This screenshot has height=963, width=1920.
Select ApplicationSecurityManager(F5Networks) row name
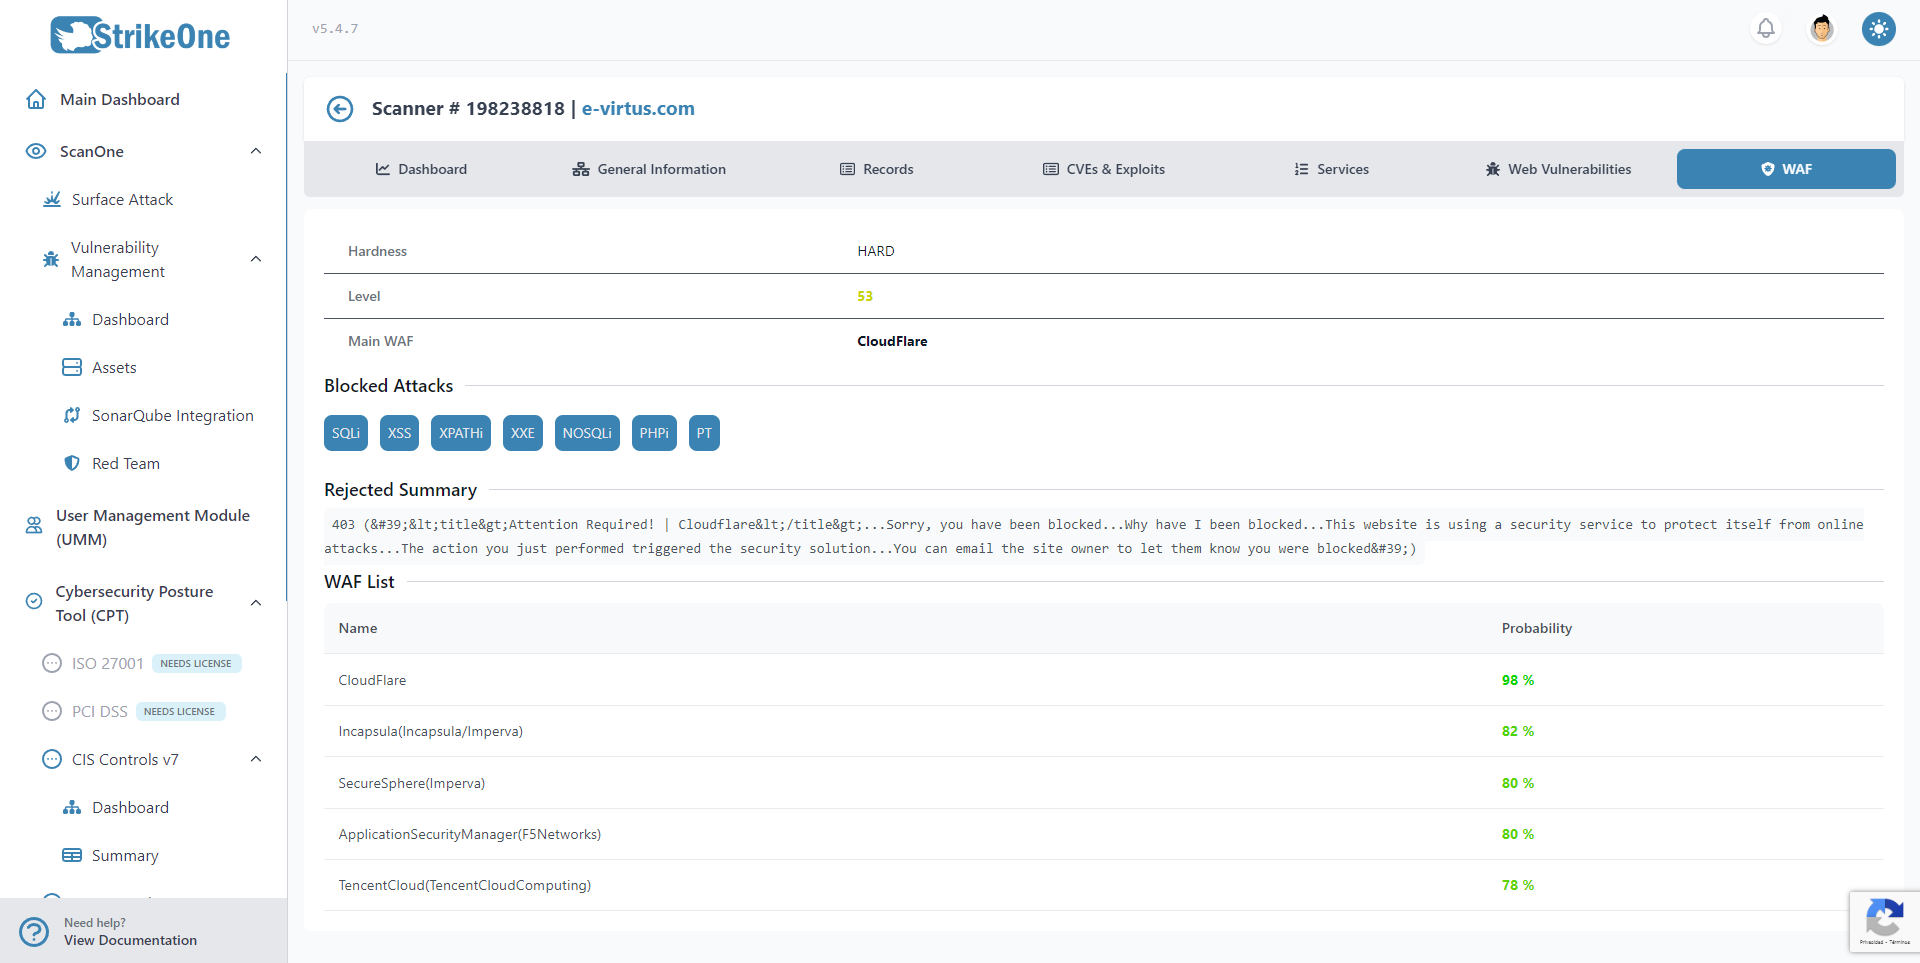click(x=470, y=834)
